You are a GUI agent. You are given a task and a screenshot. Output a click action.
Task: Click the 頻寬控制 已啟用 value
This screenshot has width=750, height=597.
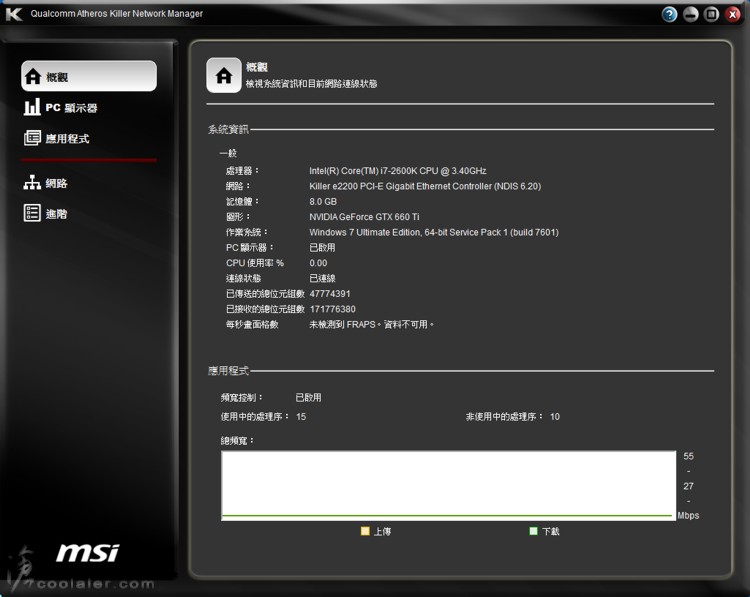308,398
